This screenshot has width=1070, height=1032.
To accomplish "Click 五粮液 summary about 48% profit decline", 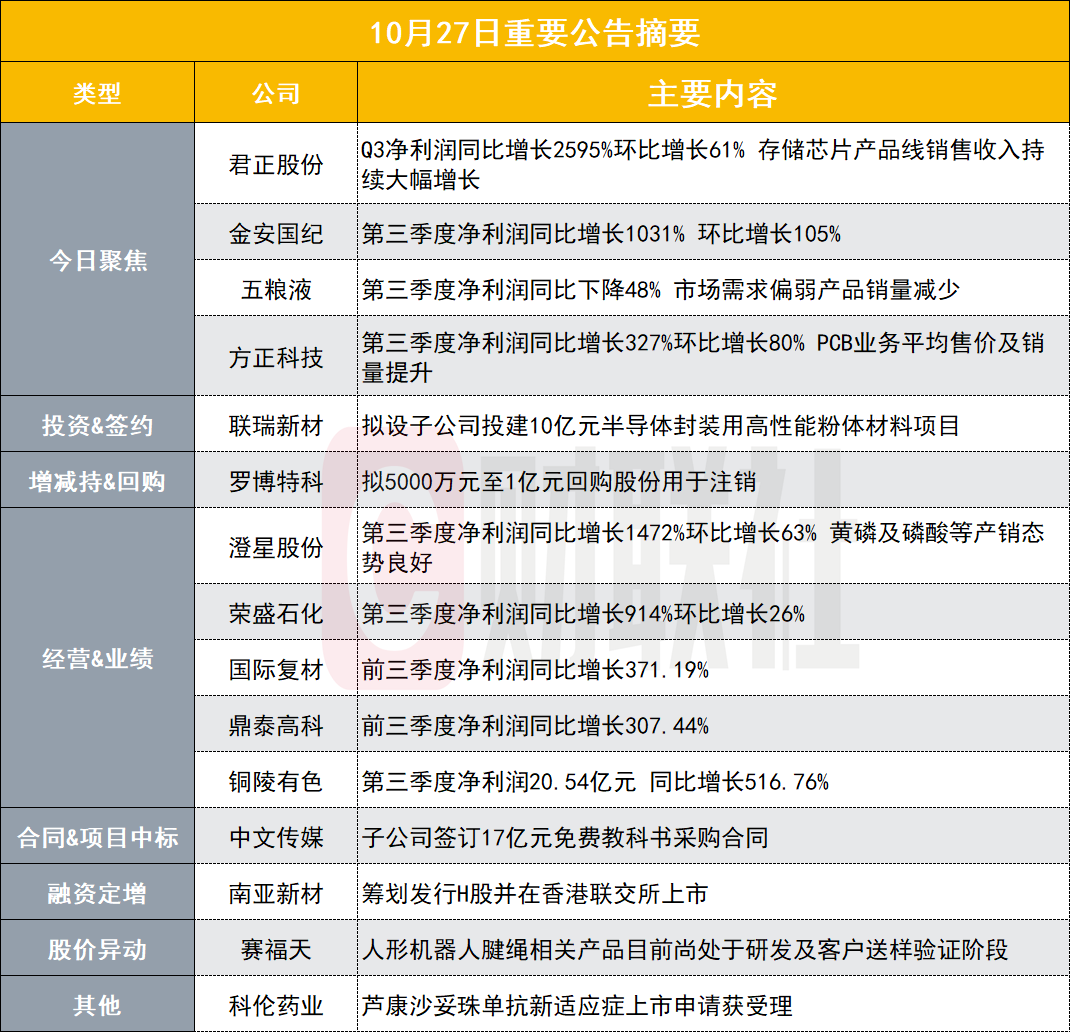I will tap(661, 289).
